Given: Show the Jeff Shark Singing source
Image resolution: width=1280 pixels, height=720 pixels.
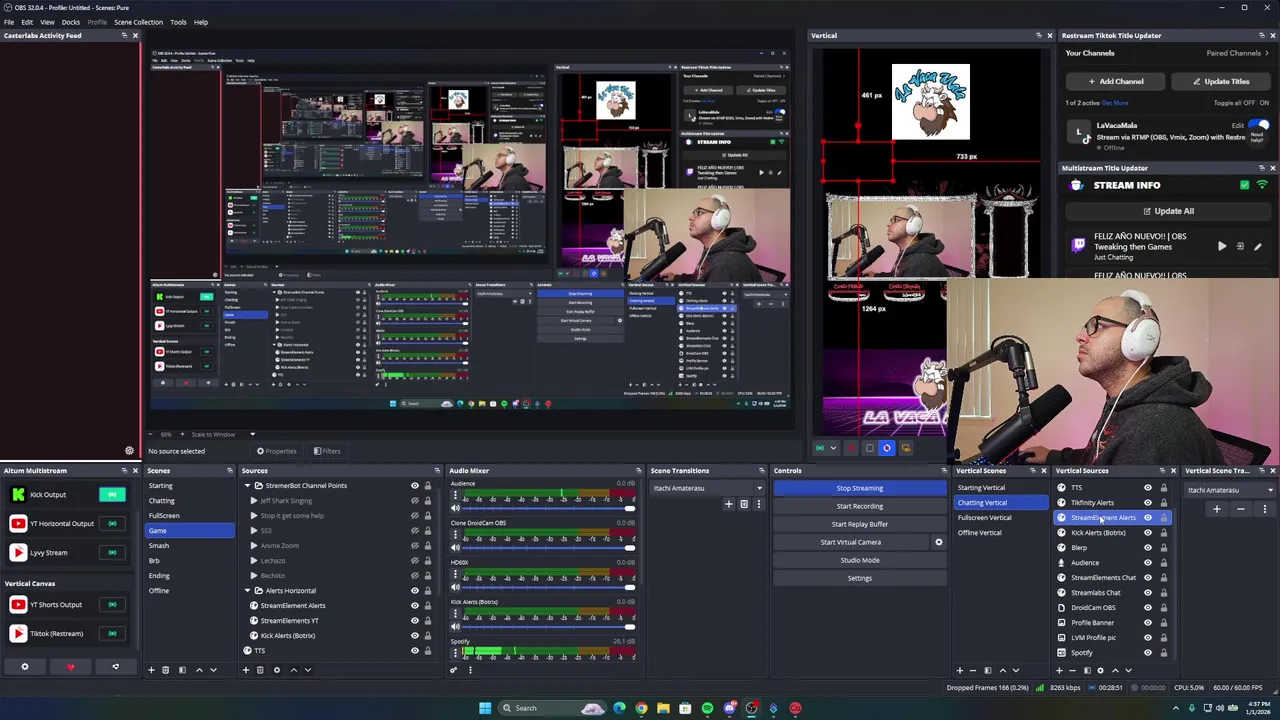Looking at the screenshot, I should (415, 500).
